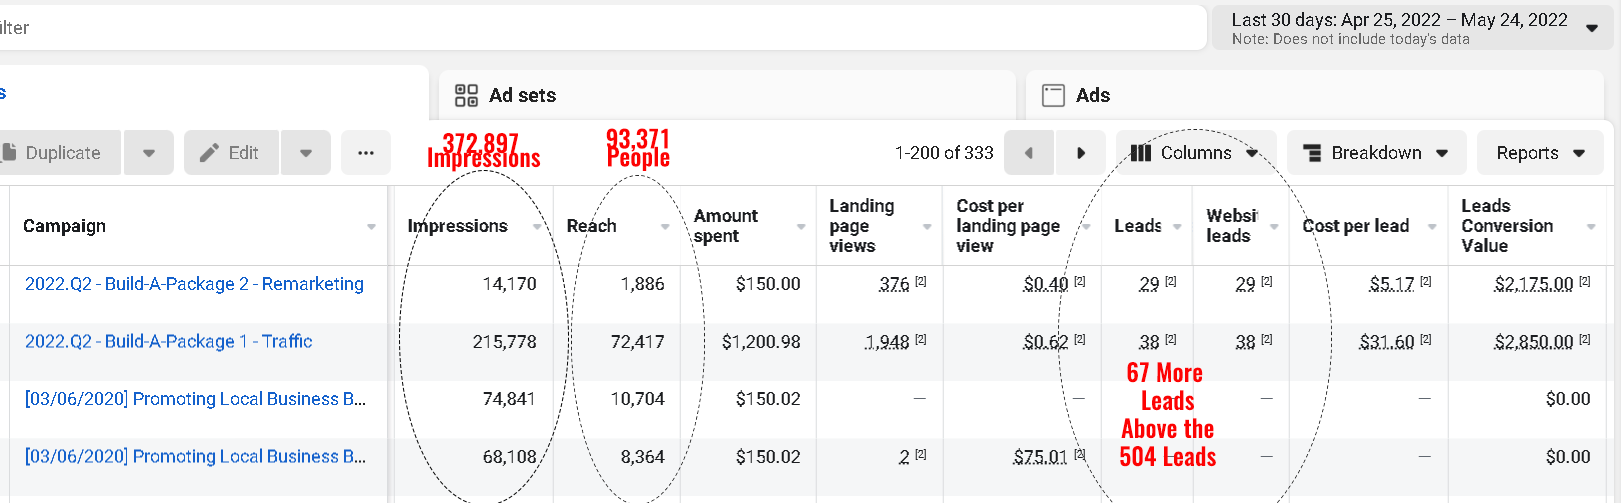Click the 72,417 reach cell
This screenshot has height=503, width=1621.
tap(637, 342)
